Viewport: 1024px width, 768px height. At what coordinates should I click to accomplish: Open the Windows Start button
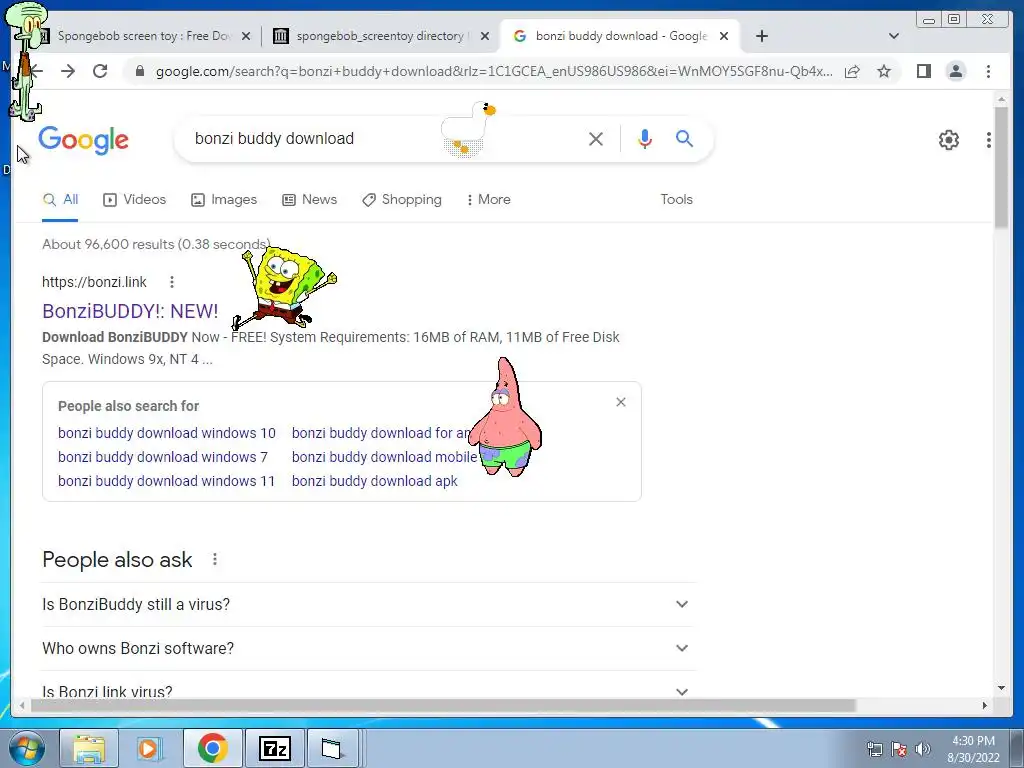pyautogui.click(x=26, y=748)
